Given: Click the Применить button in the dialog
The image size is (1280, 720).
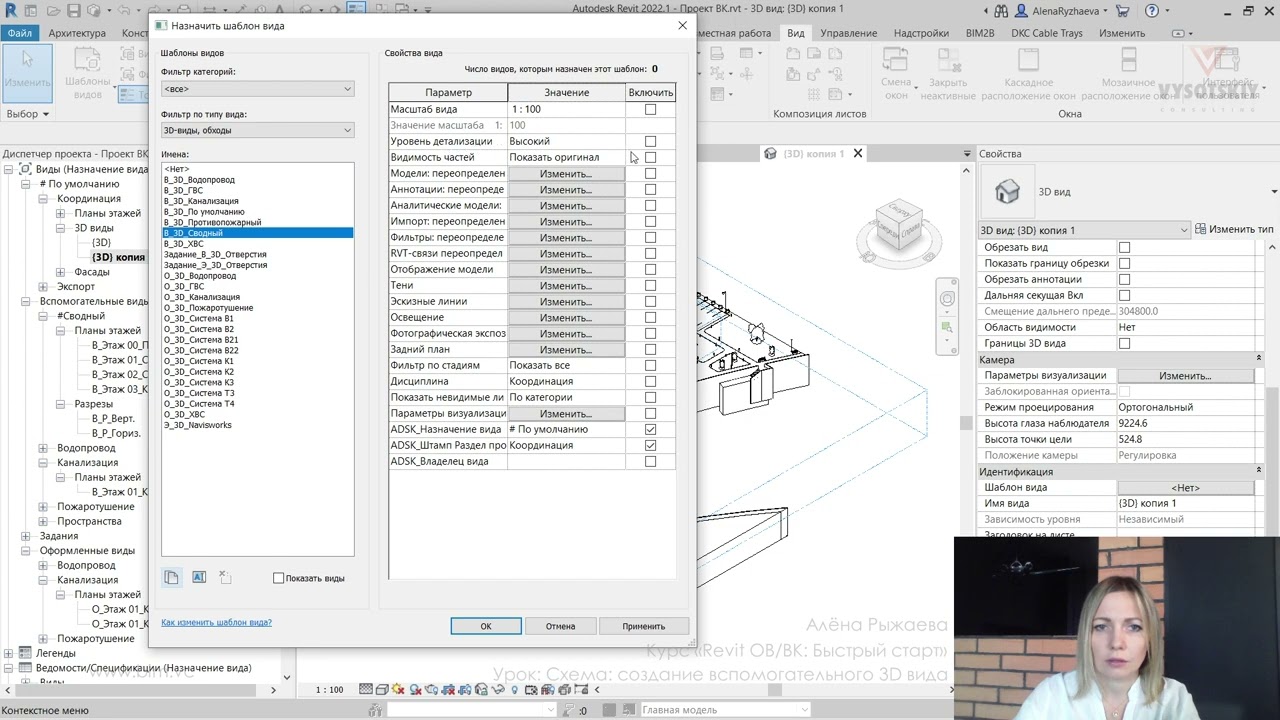Looking at the screenshot, I should 644,626.
